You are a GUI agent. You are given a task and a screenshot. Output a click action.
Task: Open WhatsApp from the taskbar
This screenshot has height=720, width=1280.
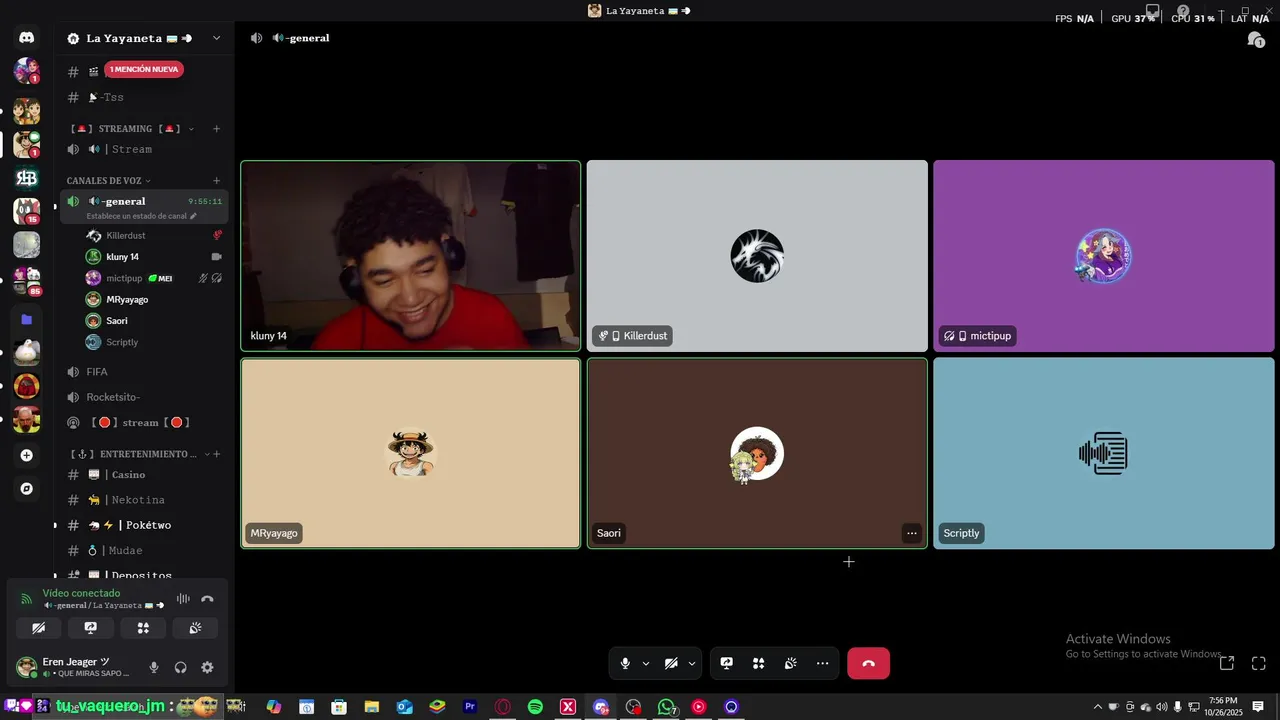click(x=666, y=707)
